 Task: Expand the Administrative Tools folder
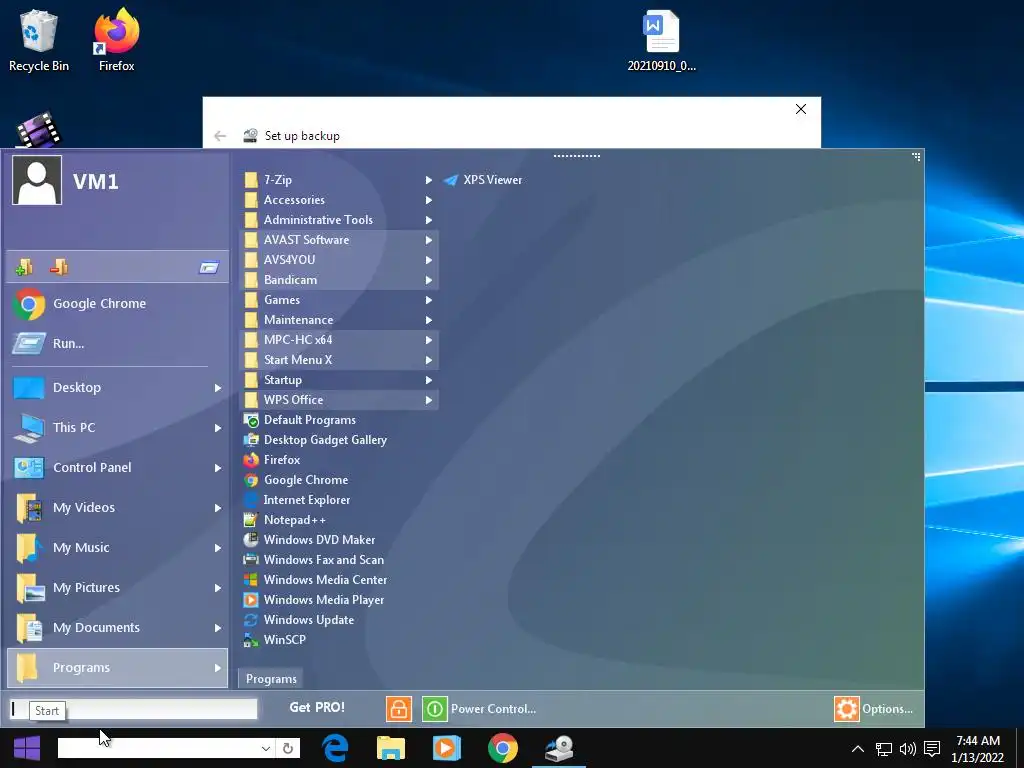point(339,220)
